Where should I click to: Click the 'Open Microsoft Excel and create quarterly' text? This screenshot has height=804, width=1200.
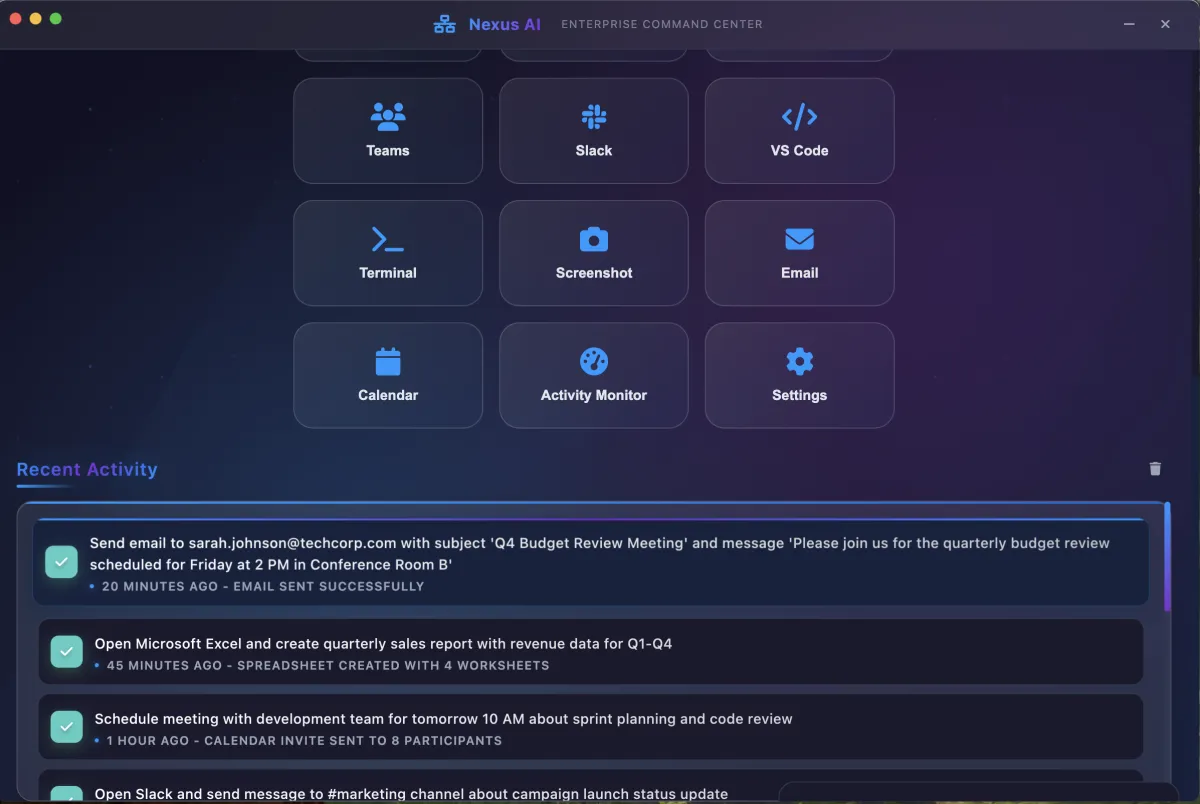383,644
